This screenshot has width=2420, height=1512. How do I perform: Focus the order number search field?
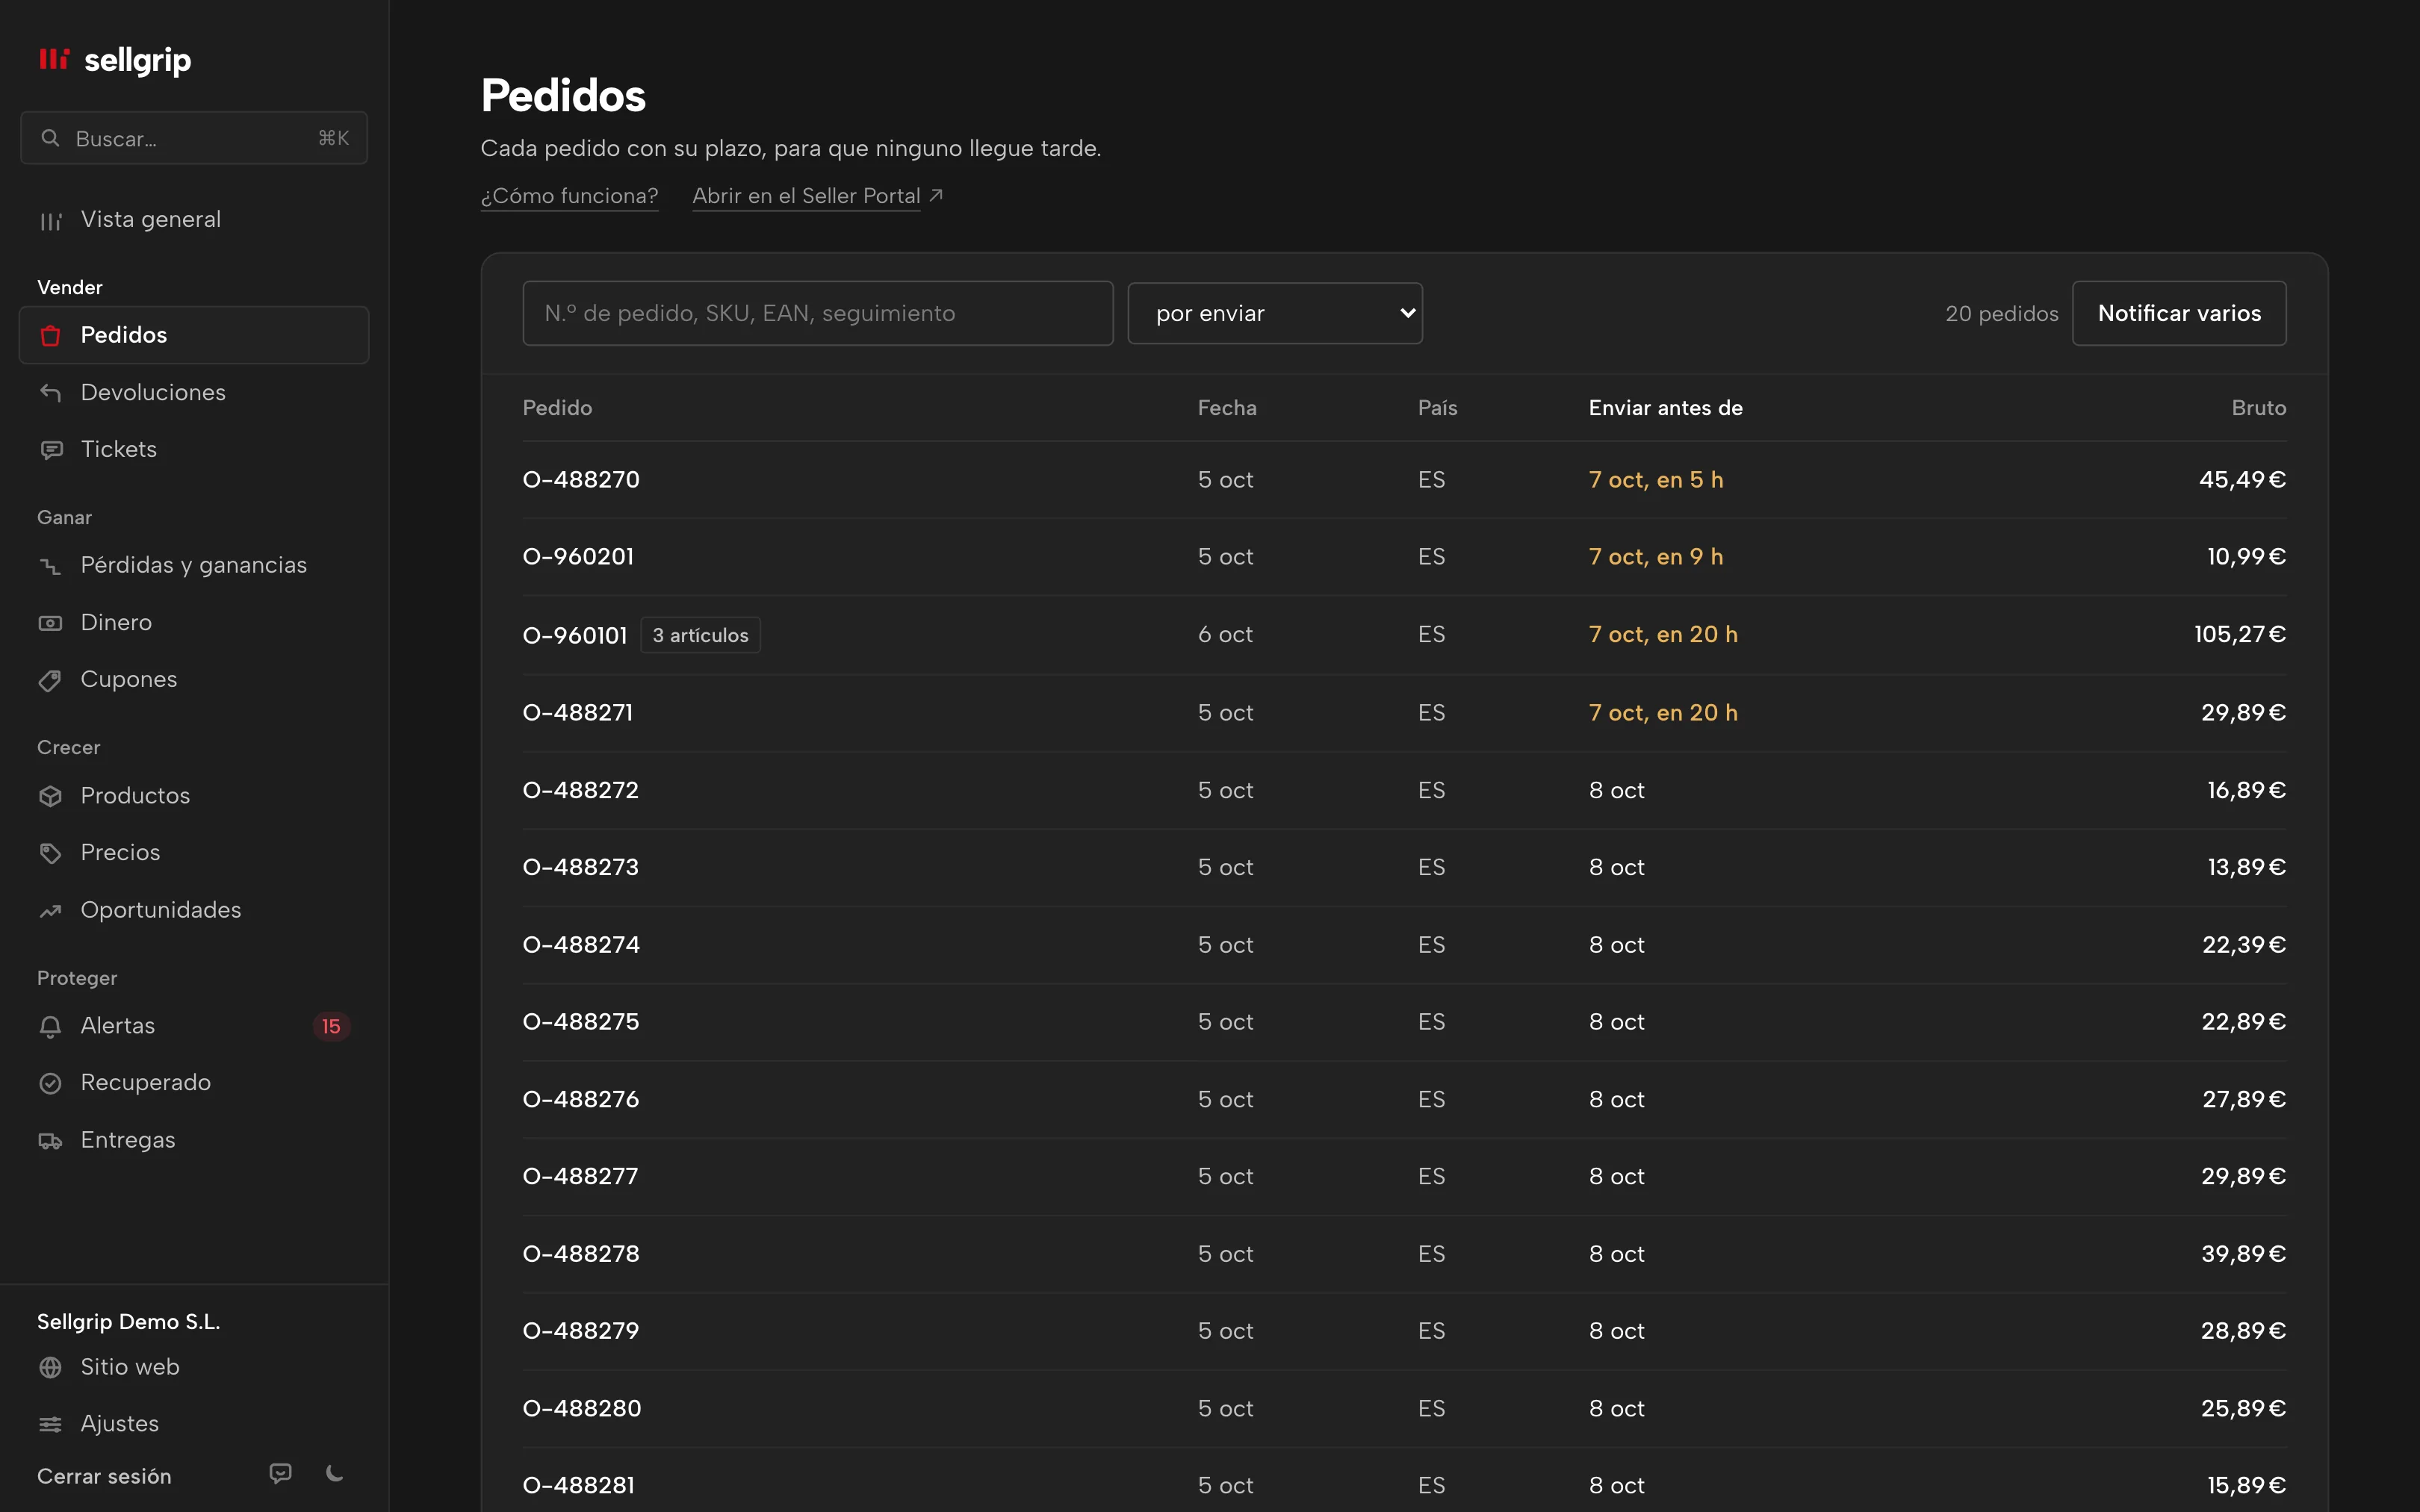[817, 313]
